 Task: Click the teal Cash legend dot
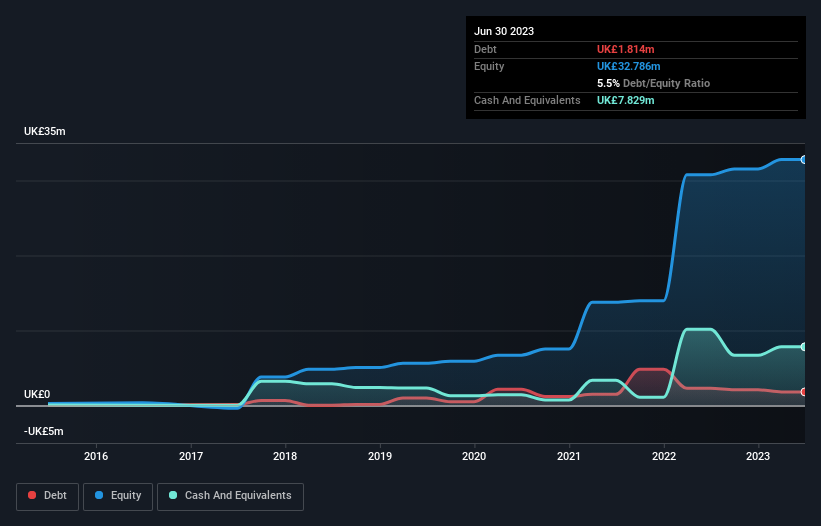pos(173,495)
